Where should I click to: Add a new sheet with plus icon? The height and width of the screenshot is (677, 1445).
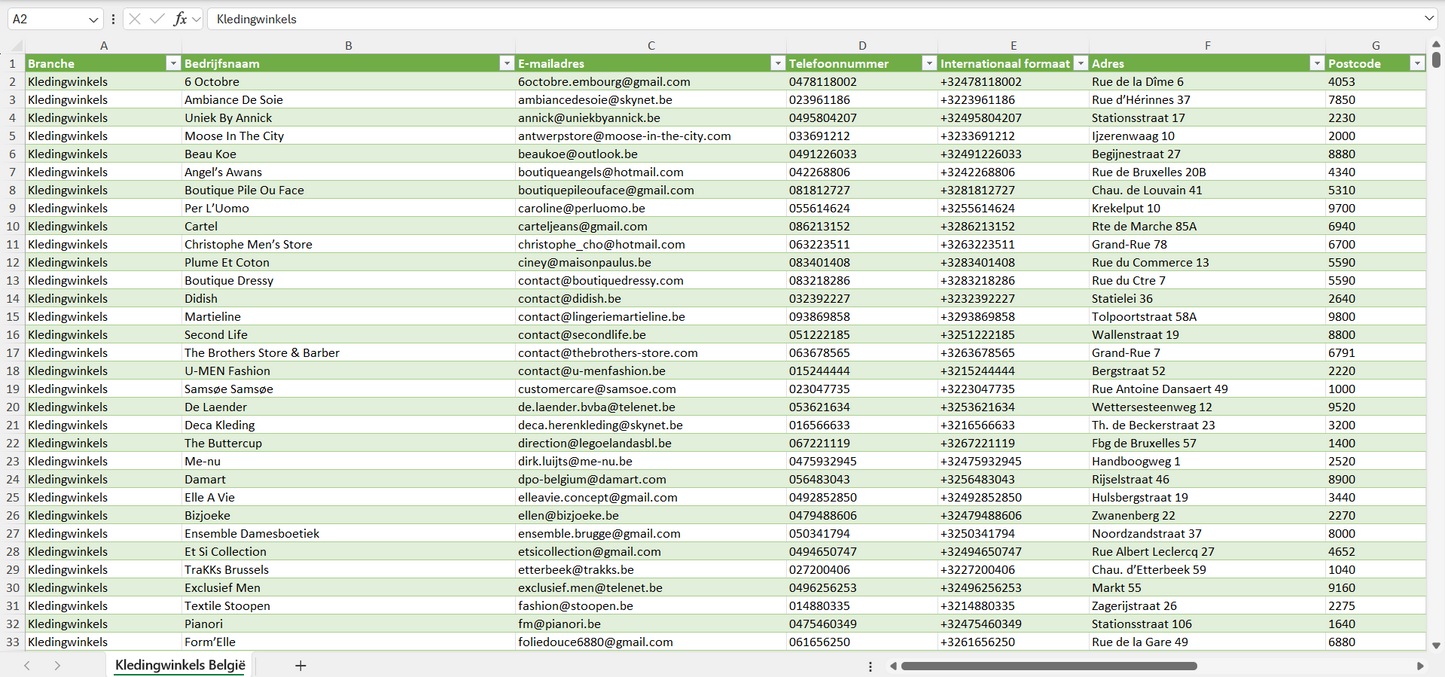[x=300, y=666]
